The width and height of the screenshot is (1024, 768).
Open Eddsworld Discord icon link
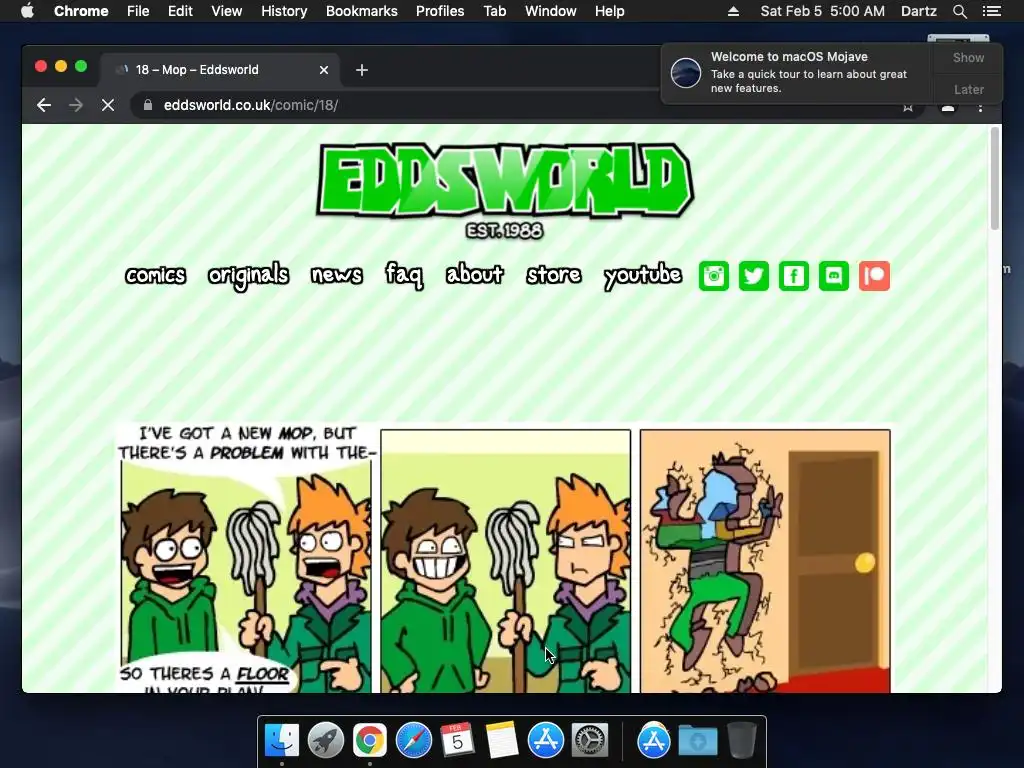pos(834,276)
